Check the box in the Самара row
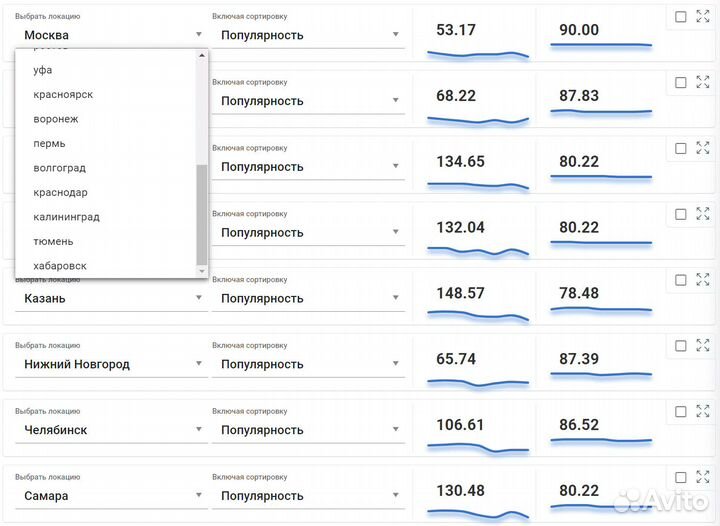 tap(681, 478)
